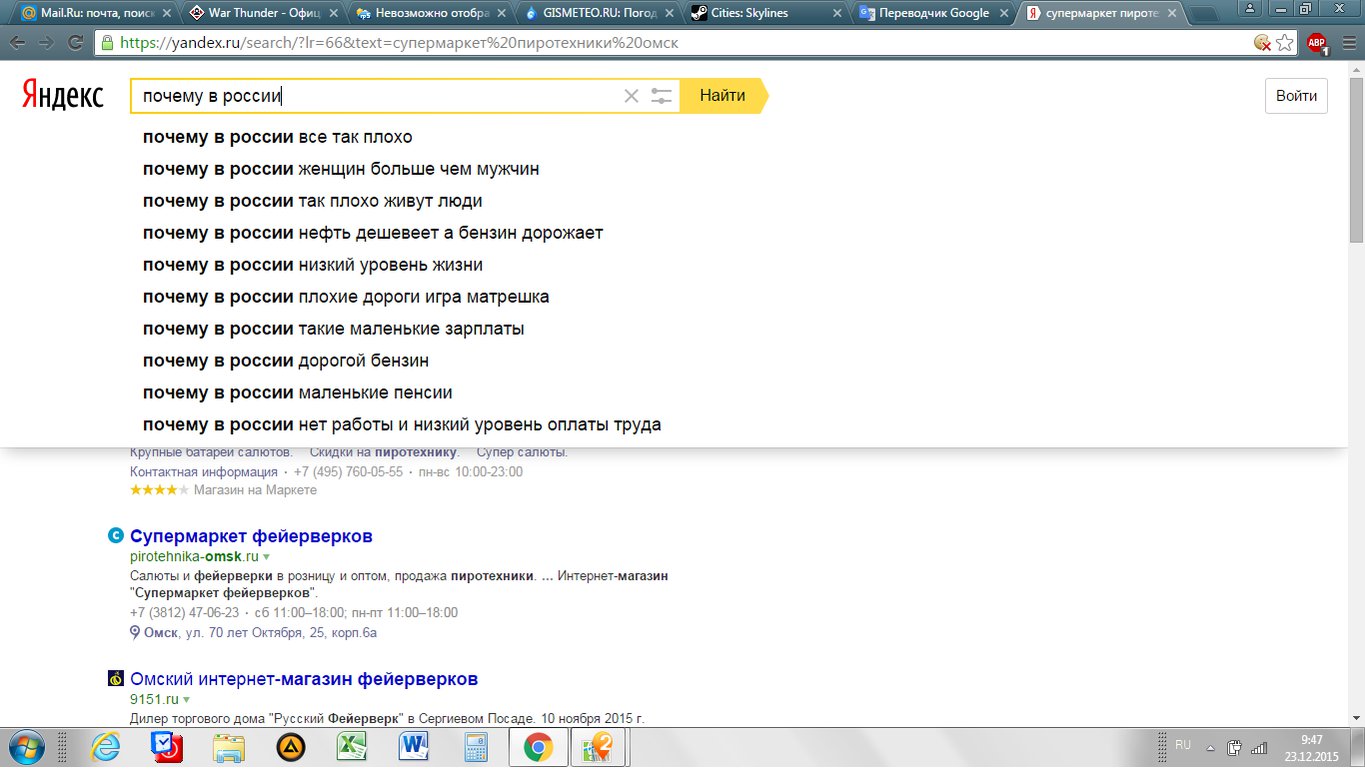Open Adblock Plus extension icon
The height and width of the screenshot is (769, 1365).
point(1317,43)
